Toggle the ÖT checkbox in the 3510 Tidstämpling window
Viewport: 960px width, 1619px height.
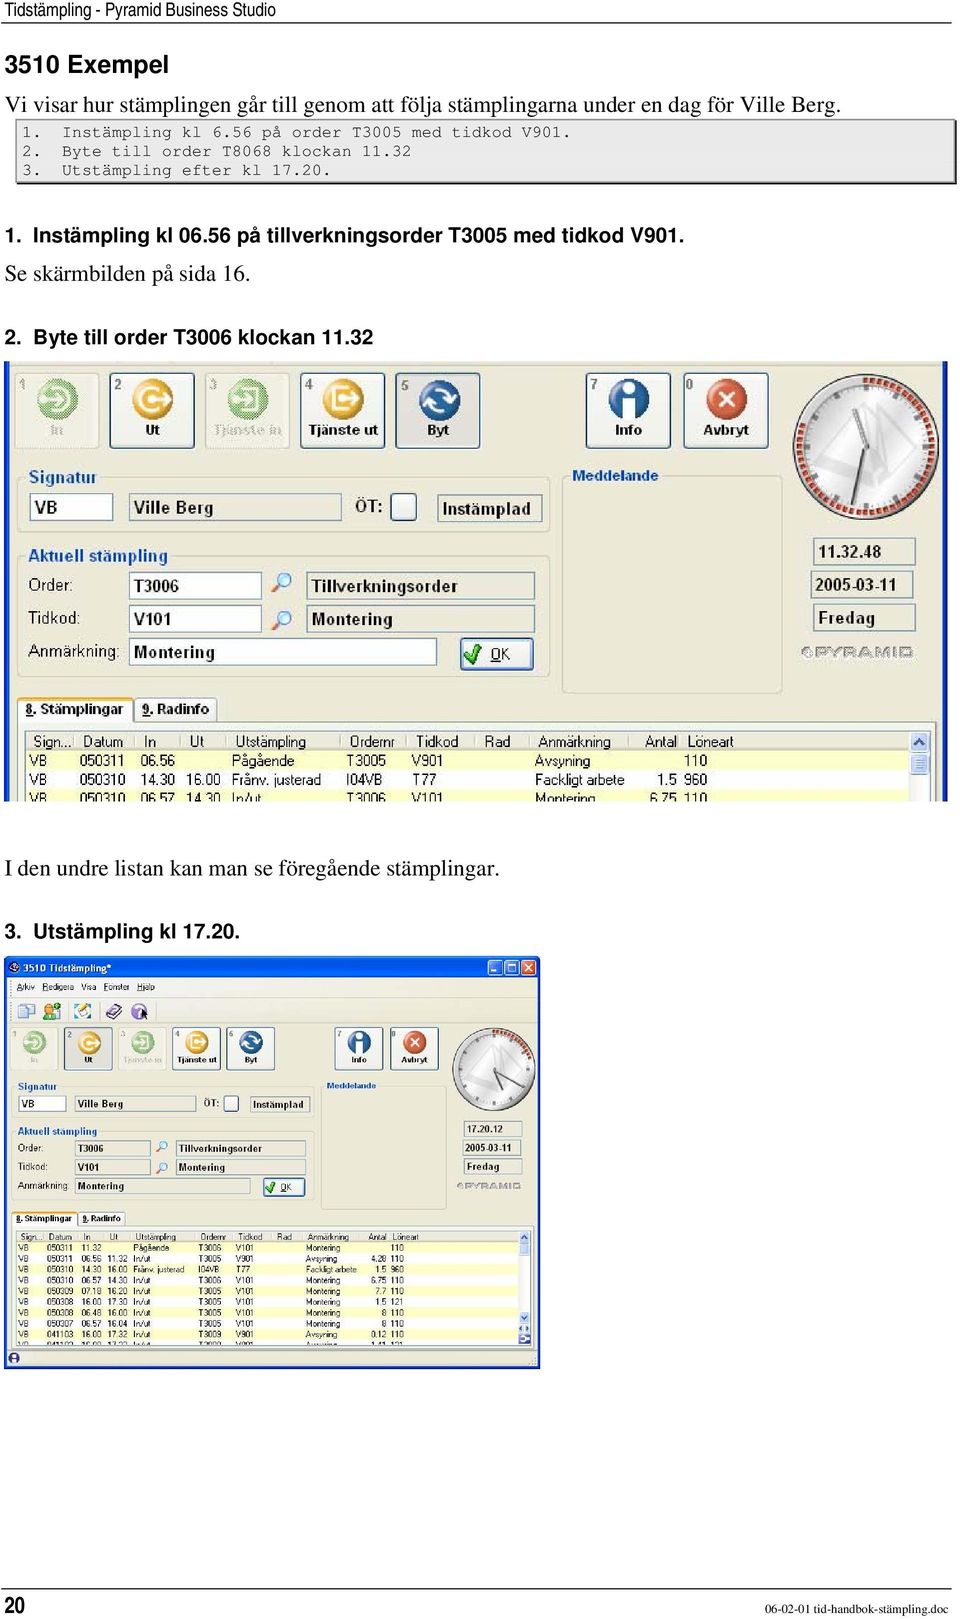coord(231,1104)
